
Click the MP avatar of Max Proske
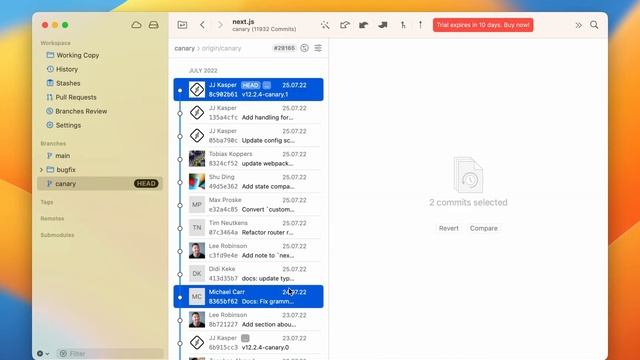[197, 204]
